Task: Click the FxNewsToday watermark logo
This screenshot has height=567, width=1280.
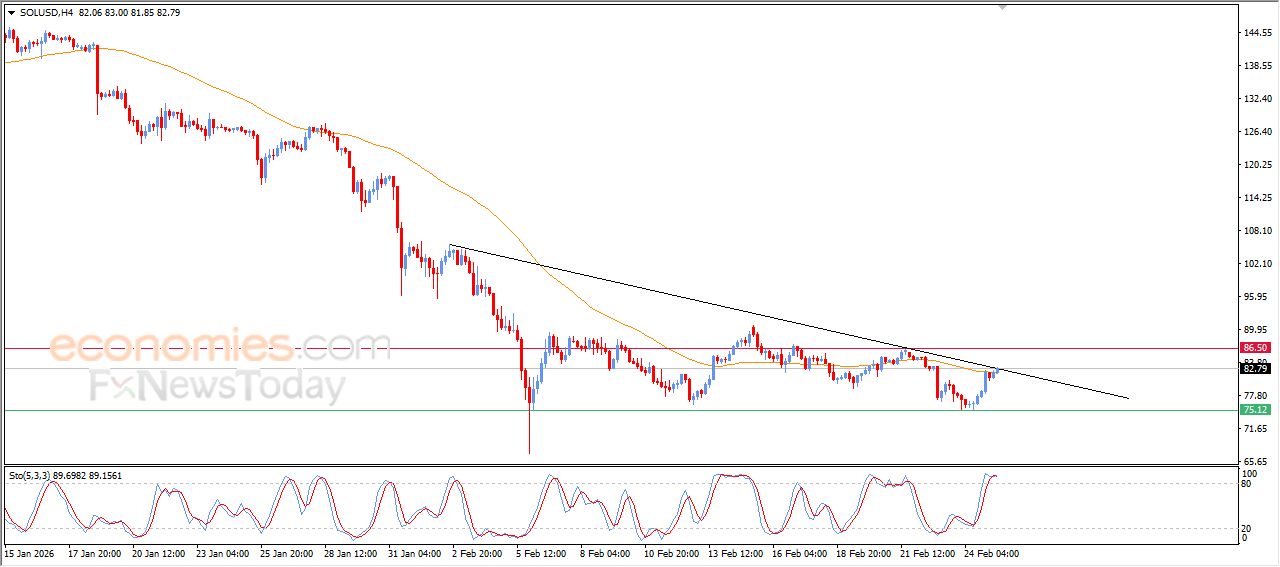Action: point(217,386)
